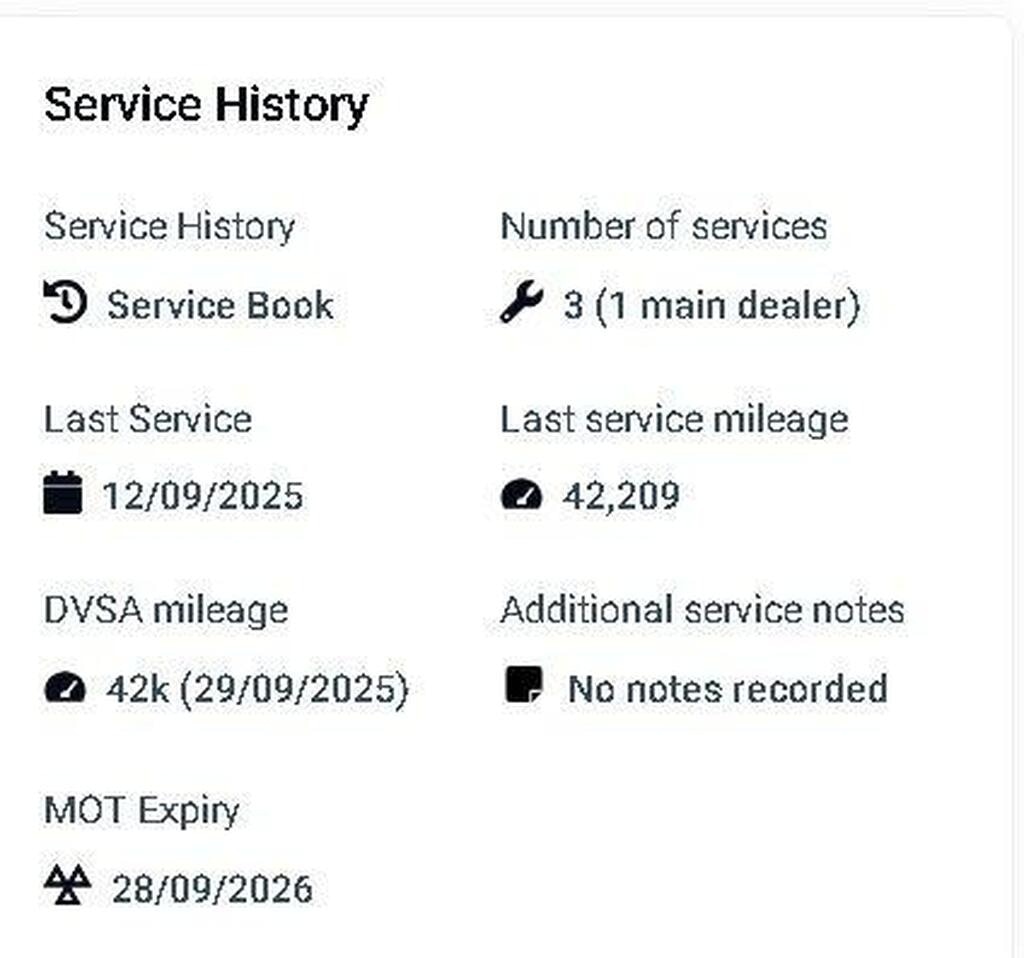
Task: Click the Service Book value text
Action: pyautogui.click(x=220, y=305)
